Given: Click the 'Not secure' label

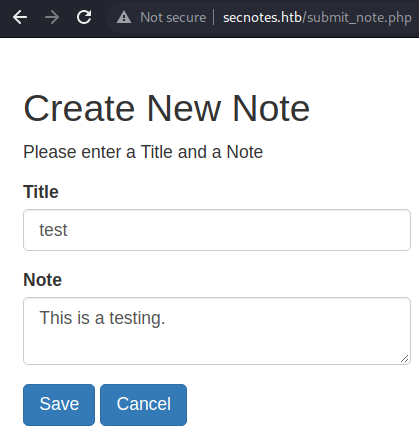Looking at the screenshot, I should pyautogui.click(x=173, y=17).
